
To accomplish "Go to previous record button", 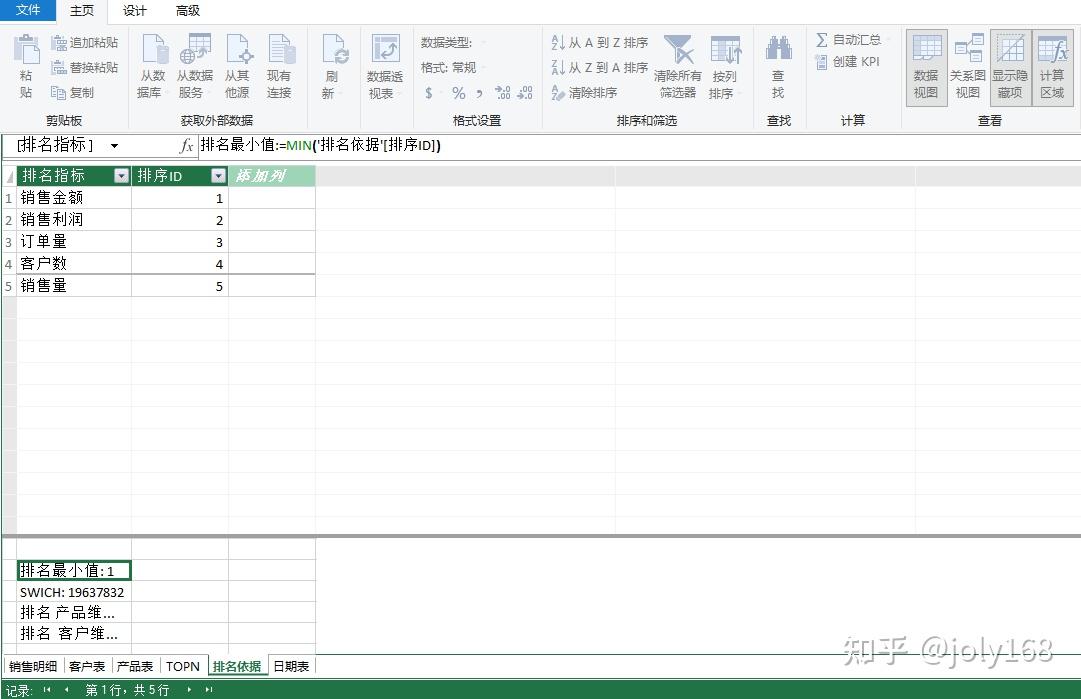I will [66, 689].
